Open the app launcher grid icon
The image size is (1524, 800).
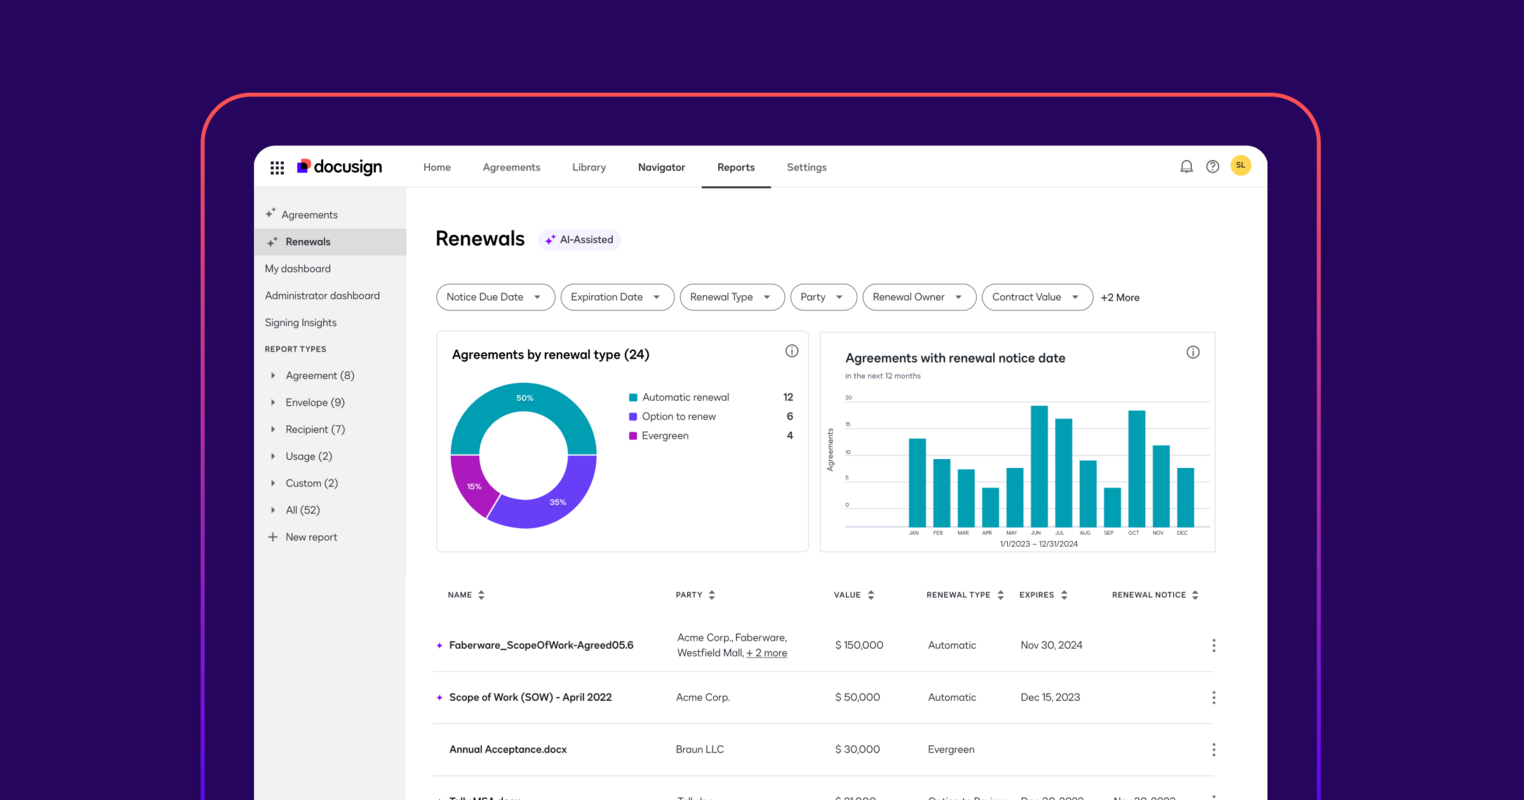coord(277,167)
